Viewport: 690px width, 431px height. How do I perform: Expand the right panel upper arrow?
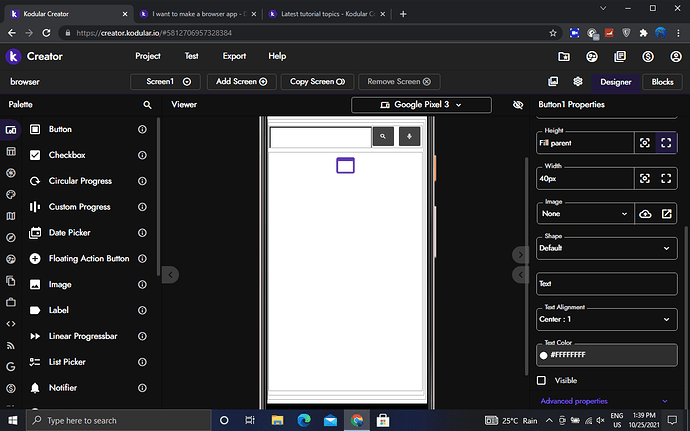[x=521, y=254]
